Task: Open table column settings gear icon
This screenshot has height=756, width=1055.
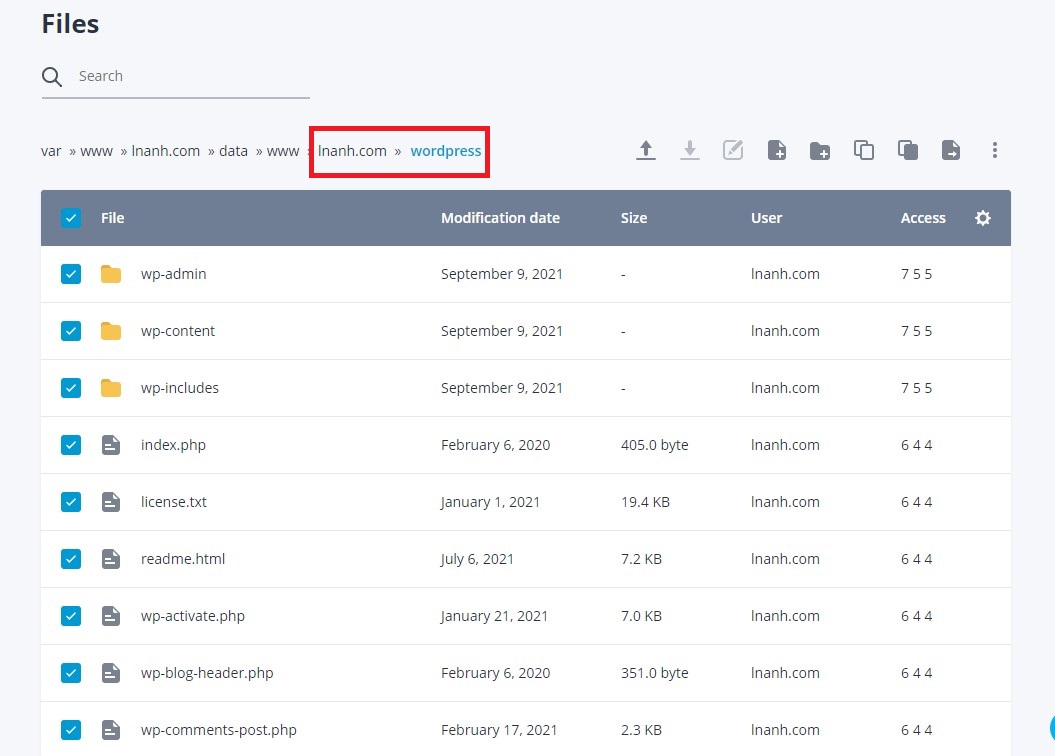Action: click(983, 218)
